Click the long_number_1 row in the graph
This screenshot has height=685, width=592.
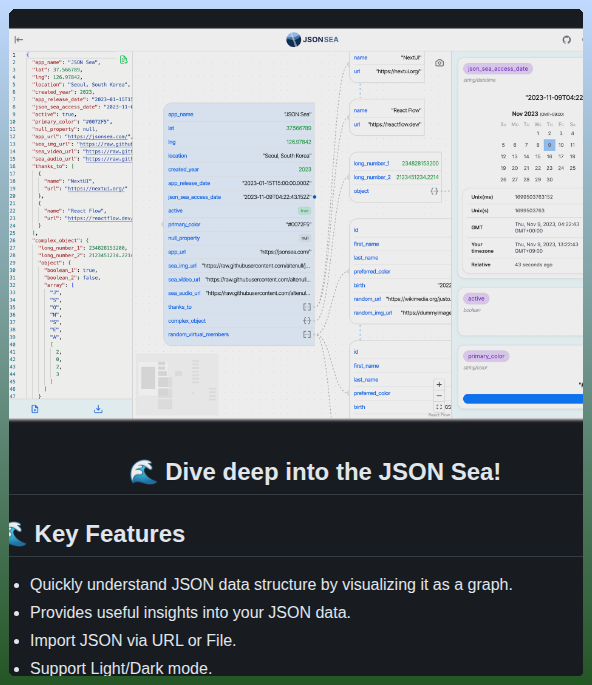396,163
